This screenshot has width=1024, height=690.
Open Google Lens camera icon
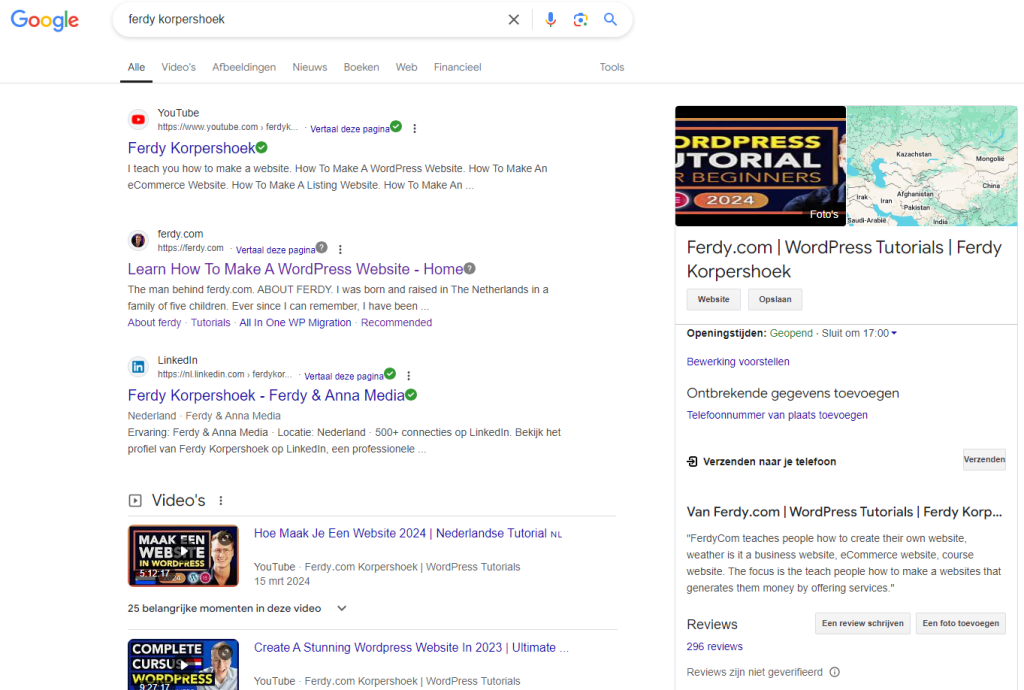pos(581,19)
